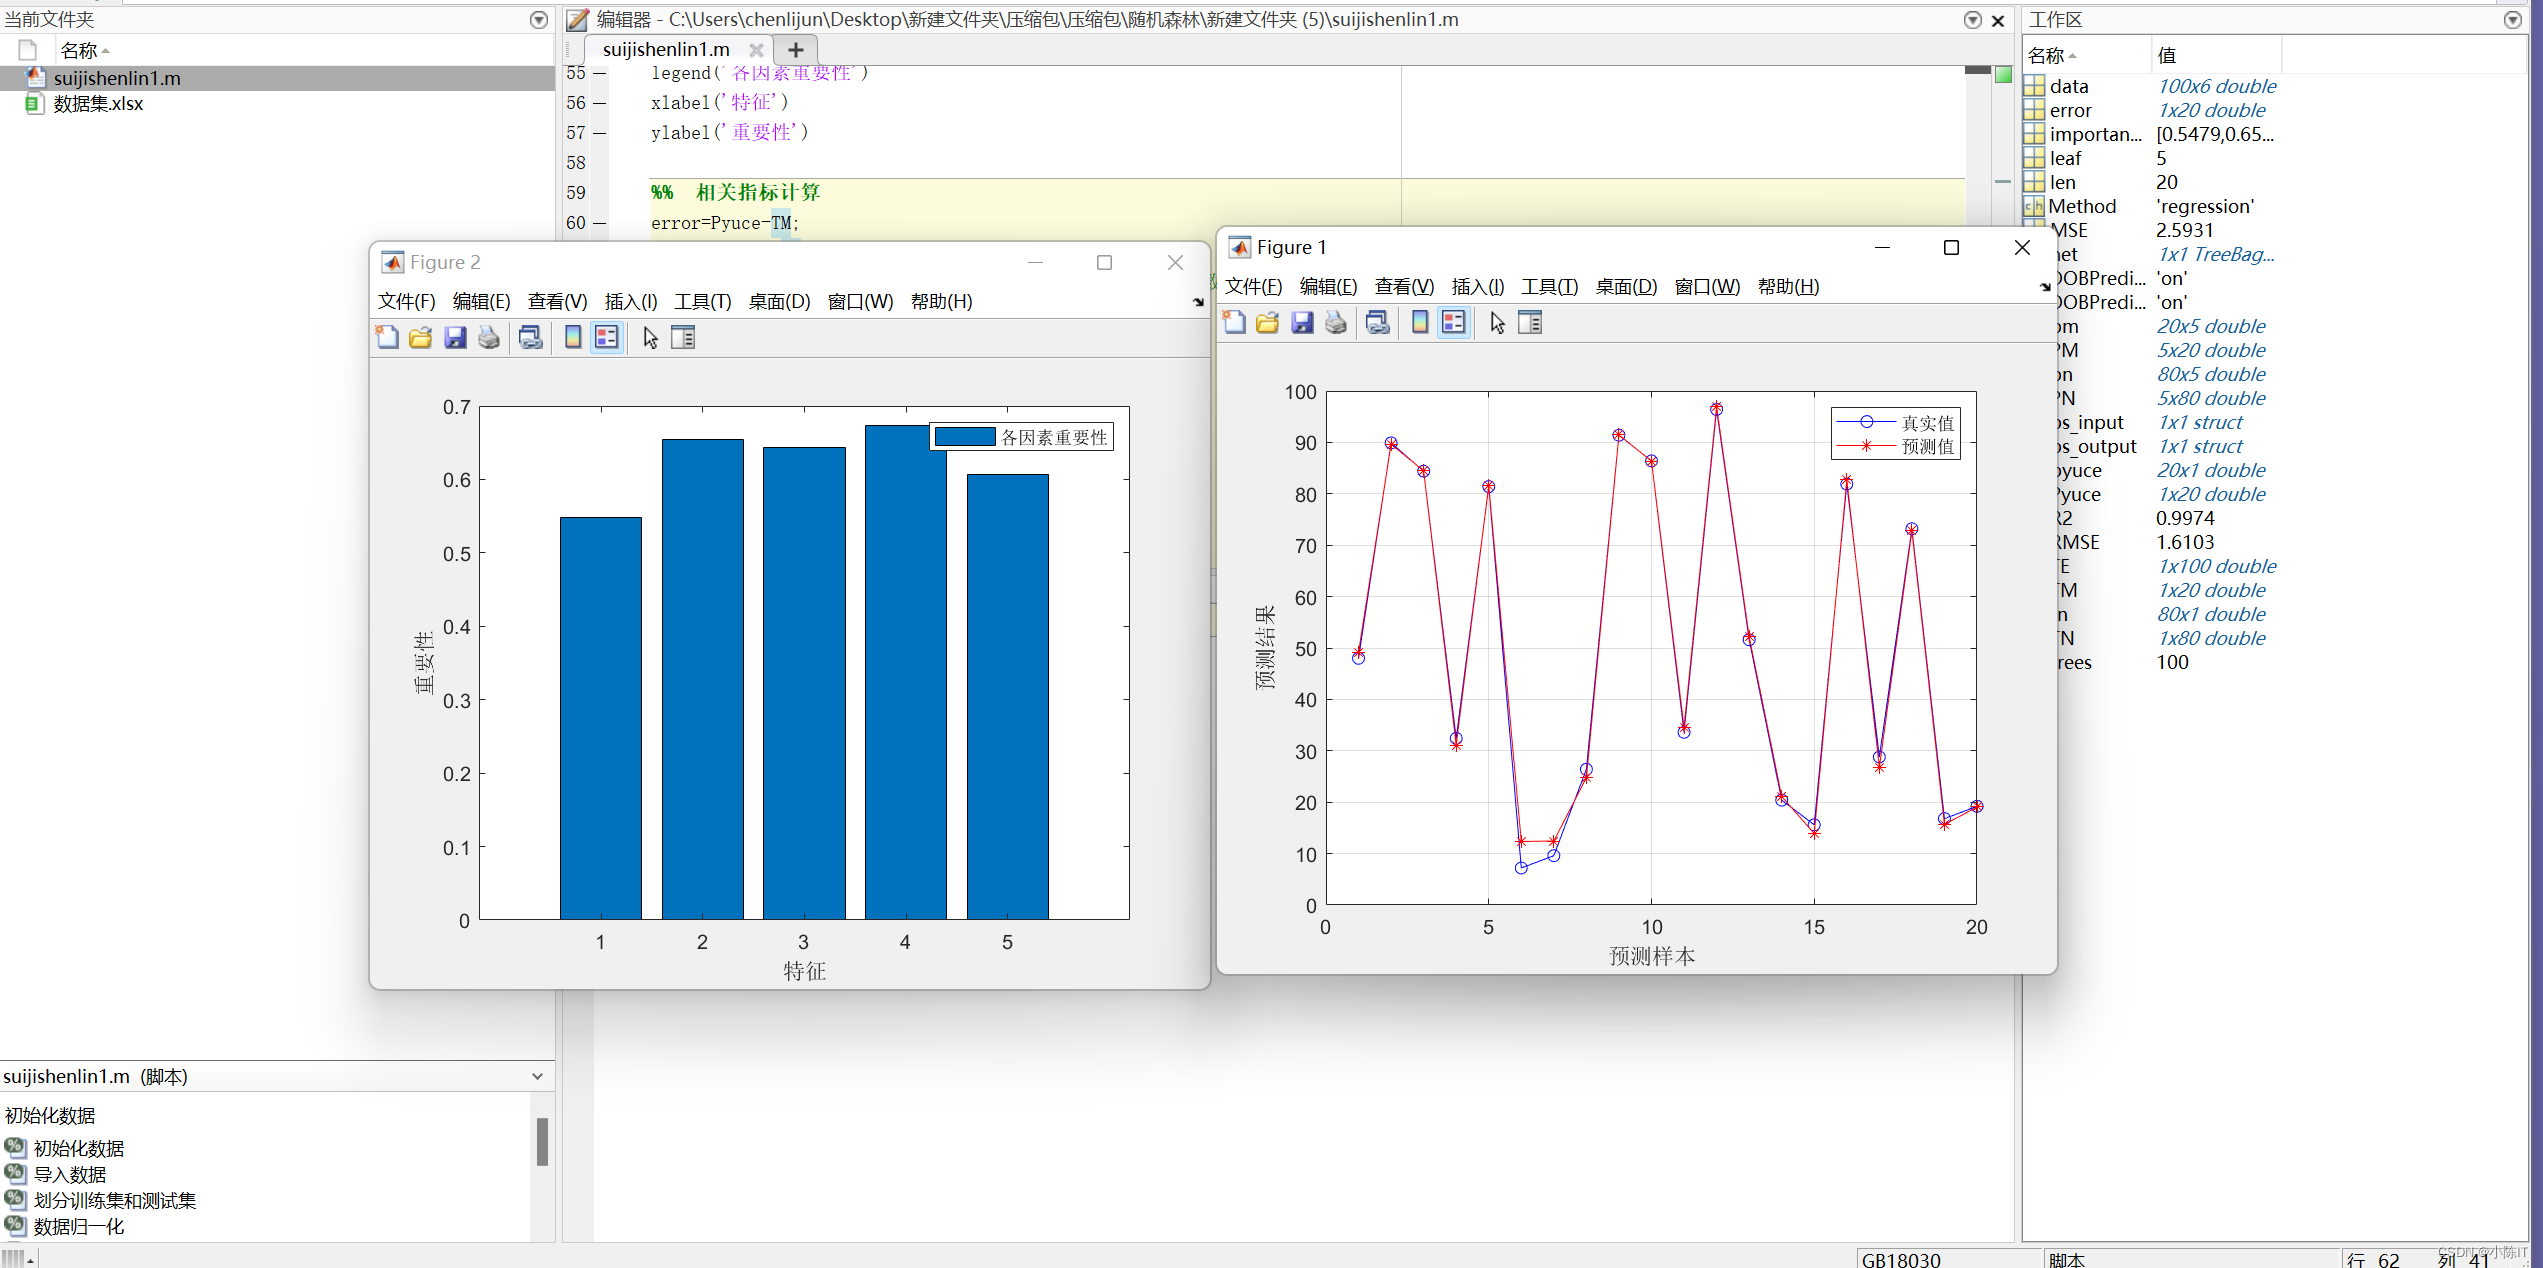Save Figure 1 with the floppy disk icon
Image resolution: width=2543 pixels, height=1268 pixels.
pos(1302,322)
